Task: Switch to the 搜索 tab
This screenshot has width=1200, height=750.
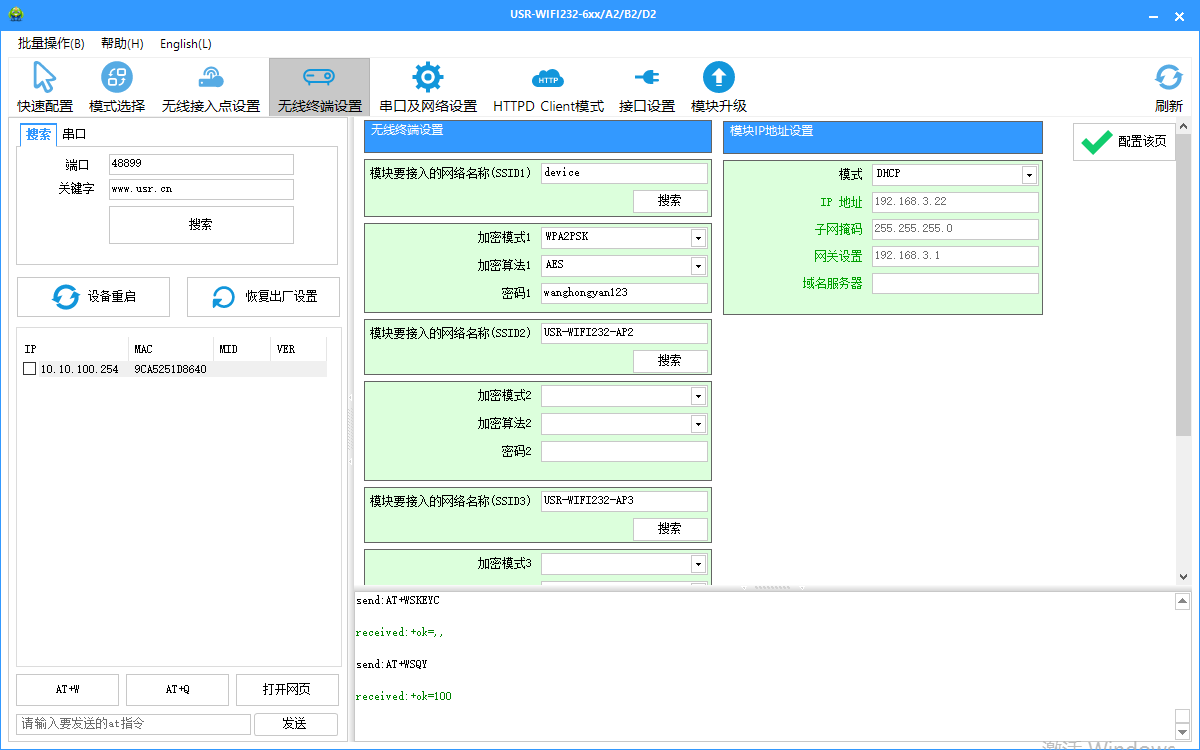Action: pyautogui.click(x=39, y=134)
